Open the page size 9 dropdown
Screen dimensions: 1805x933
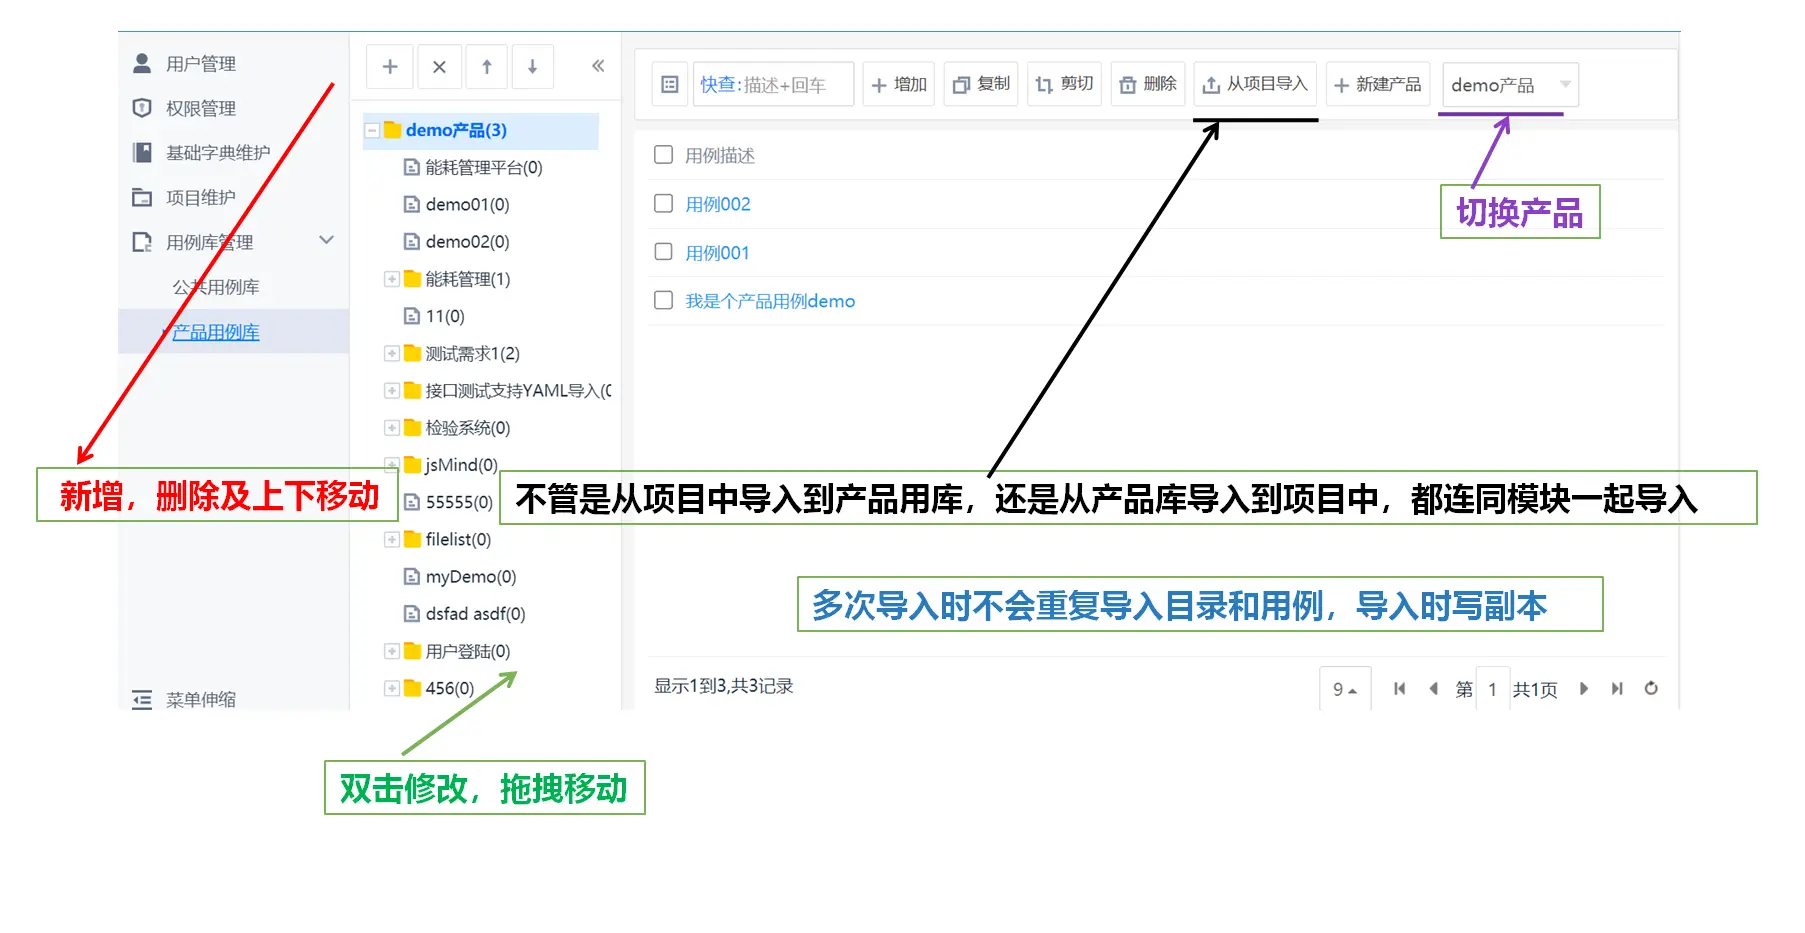(1345, 689)
